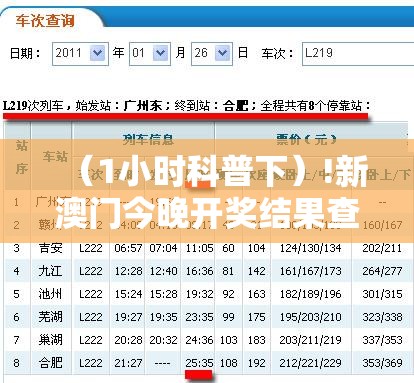Select the 巢湖 station cell

[x=50, y=340]
